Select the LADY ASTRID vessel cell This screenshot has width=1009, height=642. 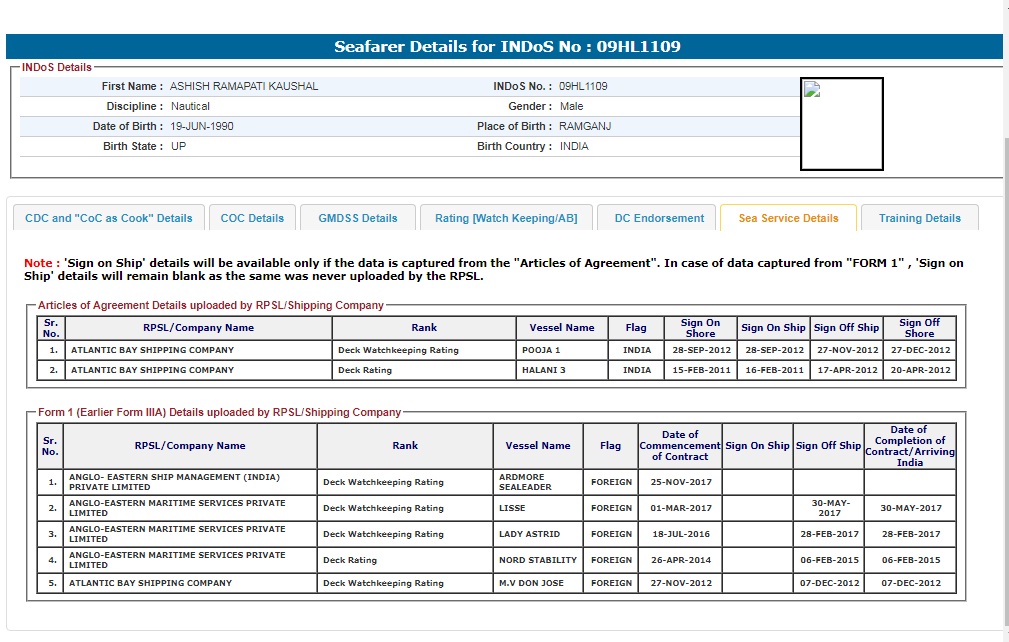[x=537, y=534]
